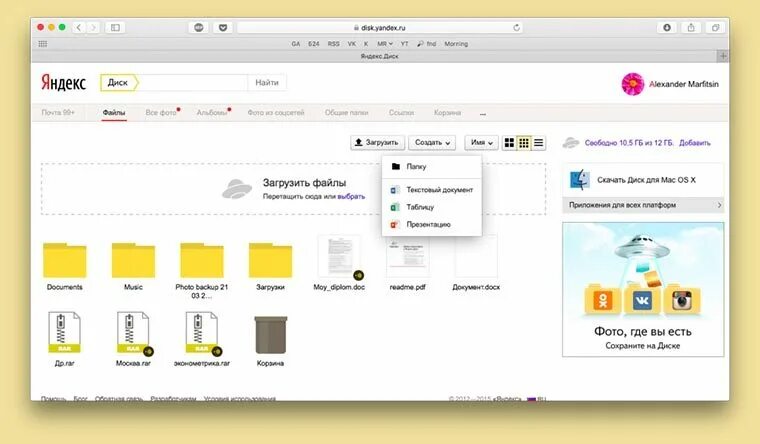This screenshot has height=444, width=760.
Task: Open the Ссылки tab
Action: point(401,112)
